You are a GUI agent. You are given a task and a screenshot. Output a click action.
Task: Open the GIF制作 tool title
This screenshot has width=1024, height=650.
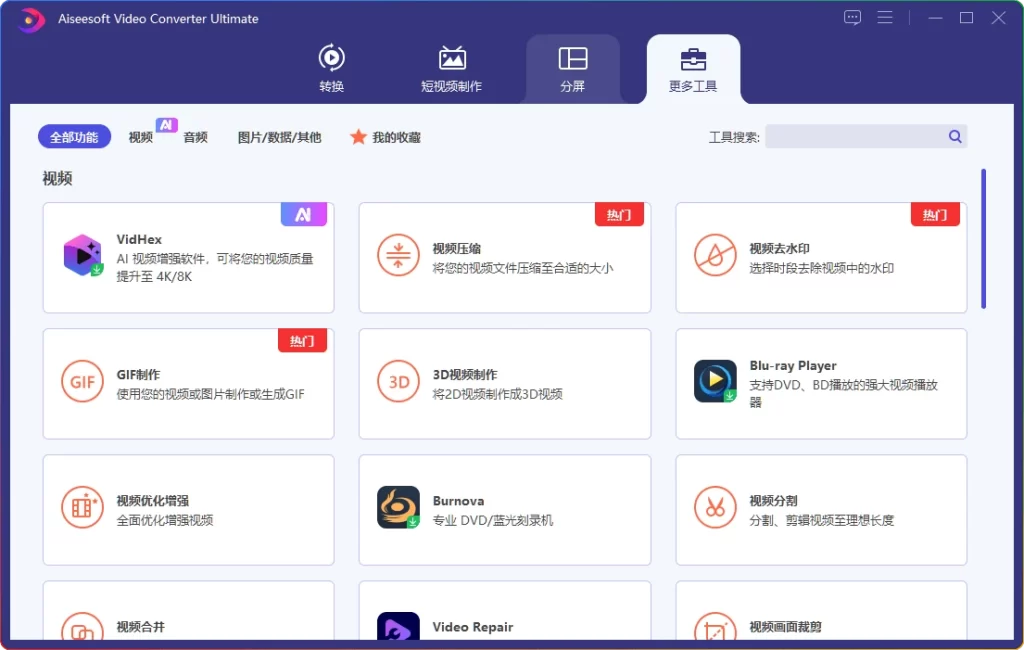tap(138, 374)
